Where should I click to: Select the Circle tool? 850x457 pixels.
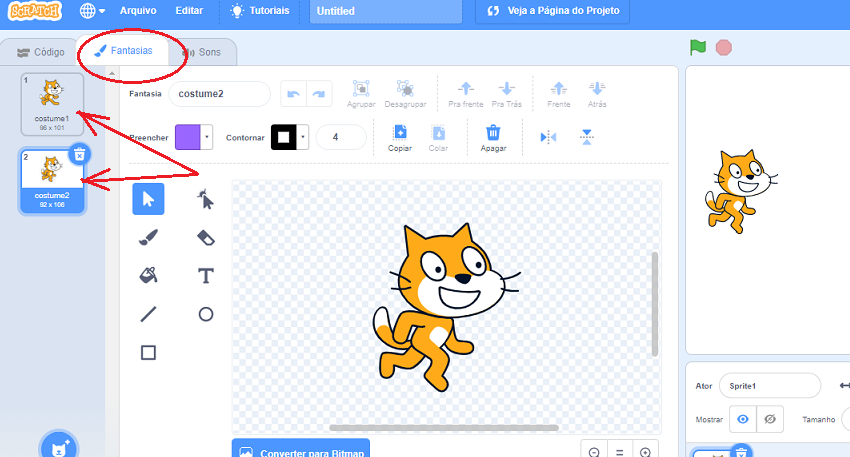[206, 314]
